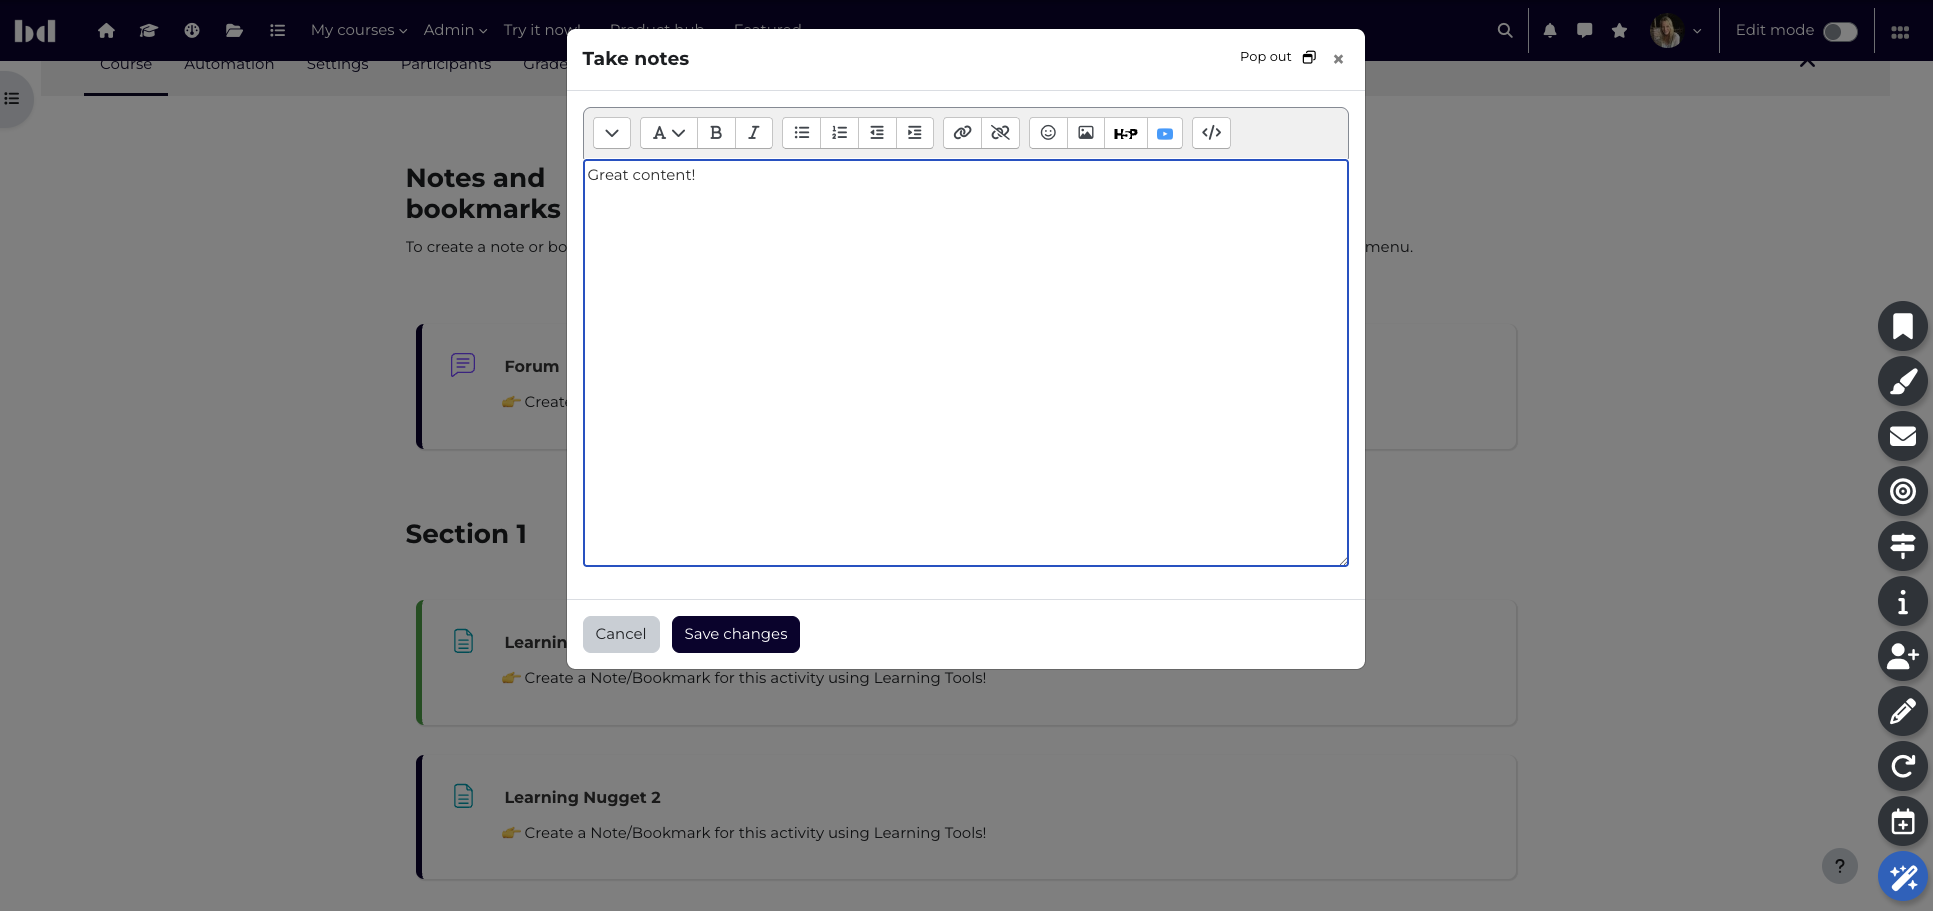
Task: Click the bookmark floating button
Action: click(x=1903, y=326)
